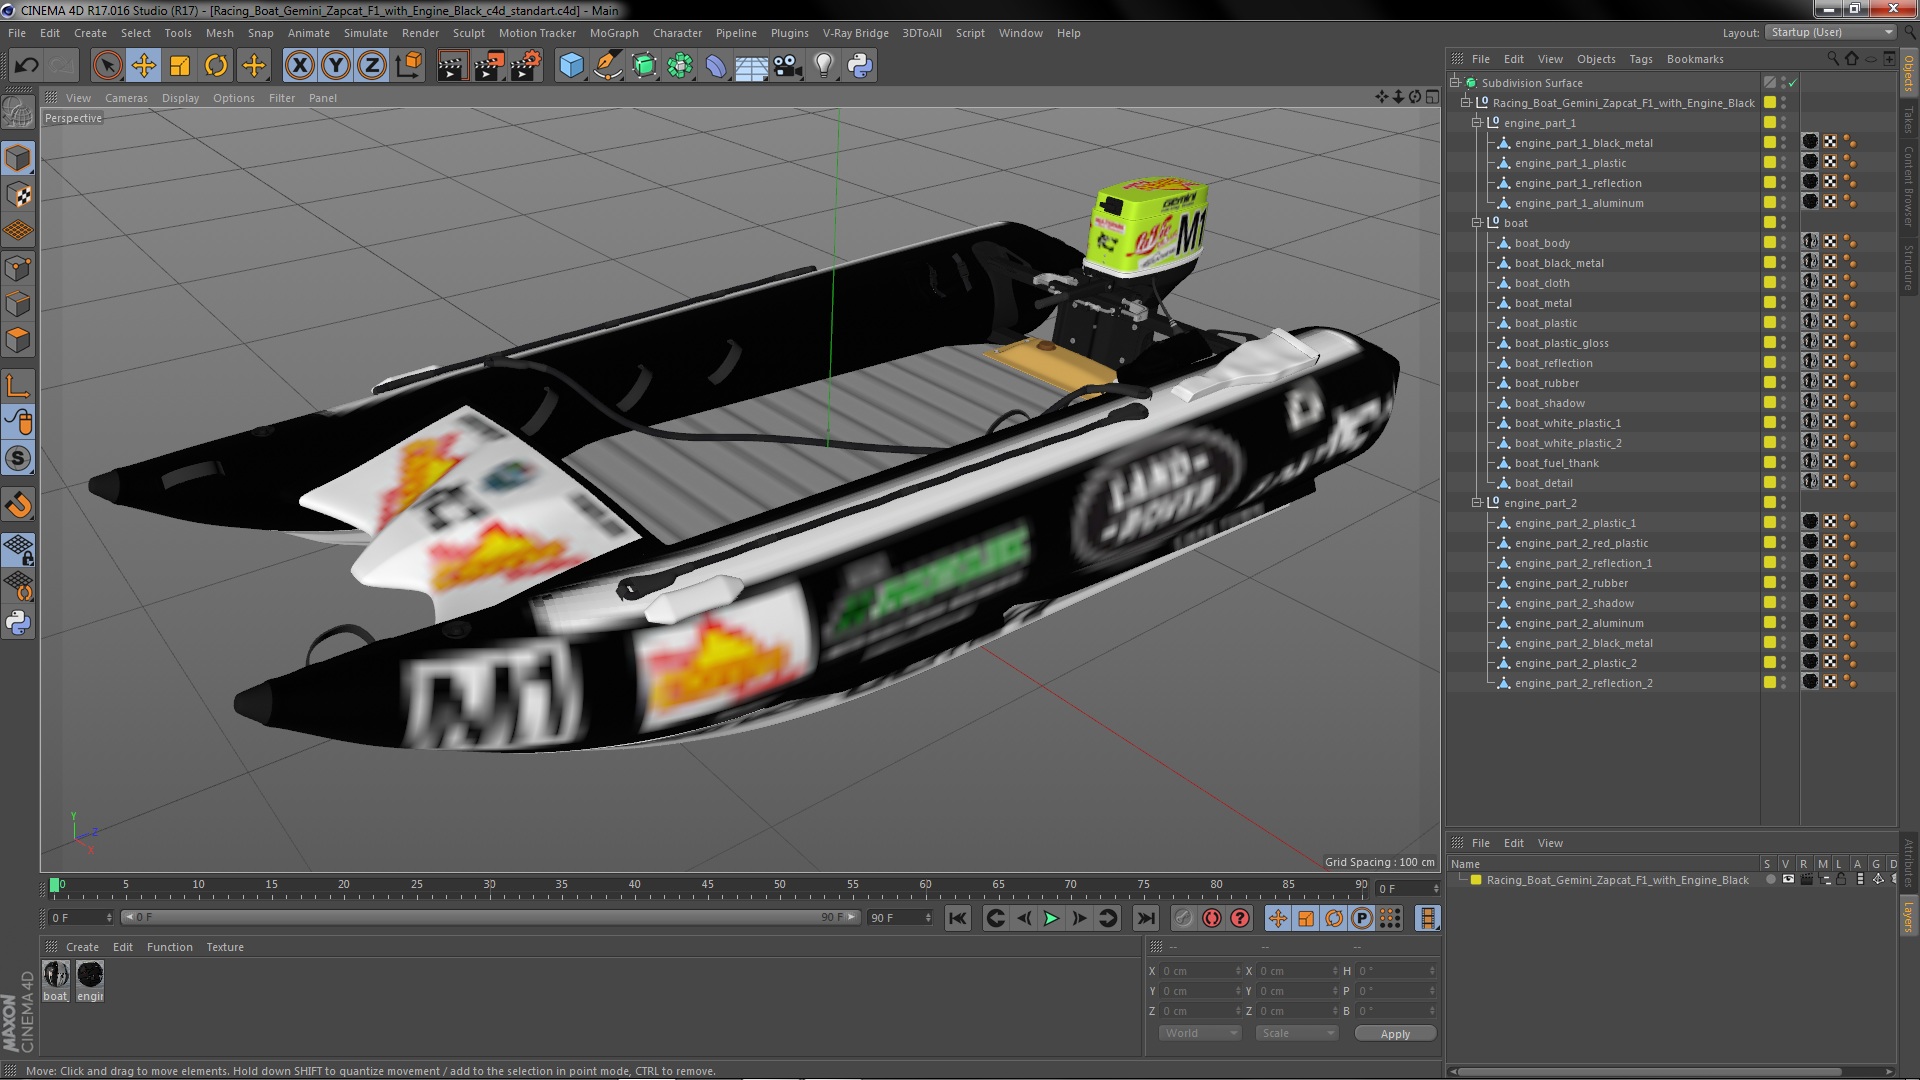Viewport: 1920px width, 1080px height.
Task: Add Subdivision Surface generator icon
Action: point(644,66)
